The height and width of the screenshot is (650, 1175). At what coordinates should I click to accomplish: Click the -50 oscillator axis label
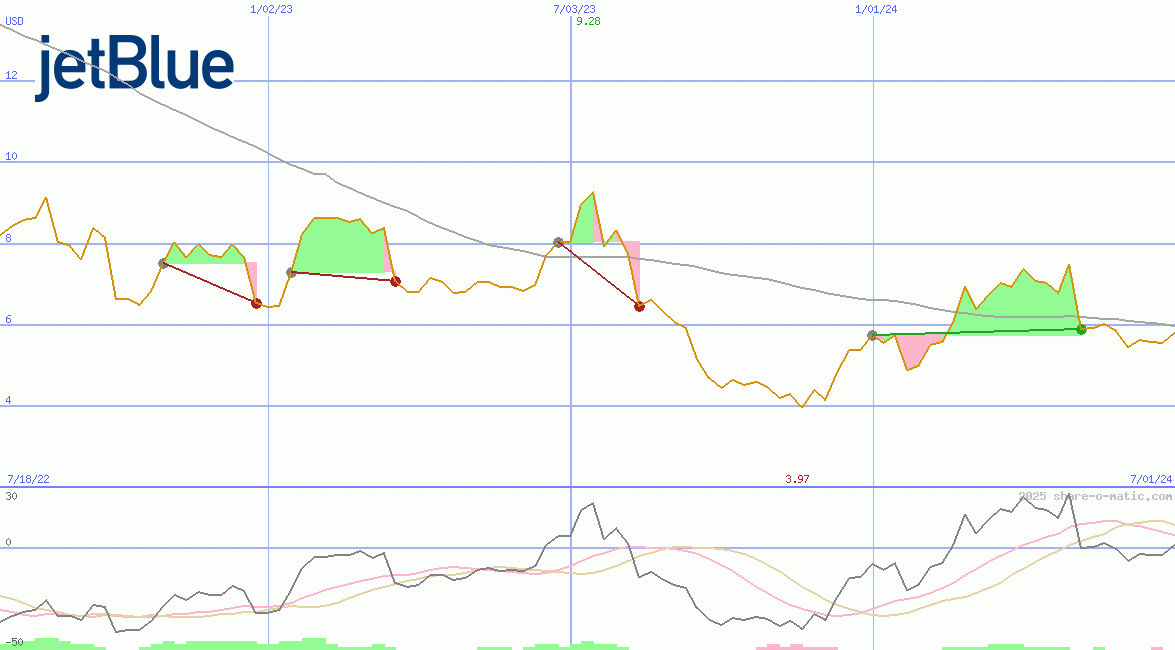14,643
